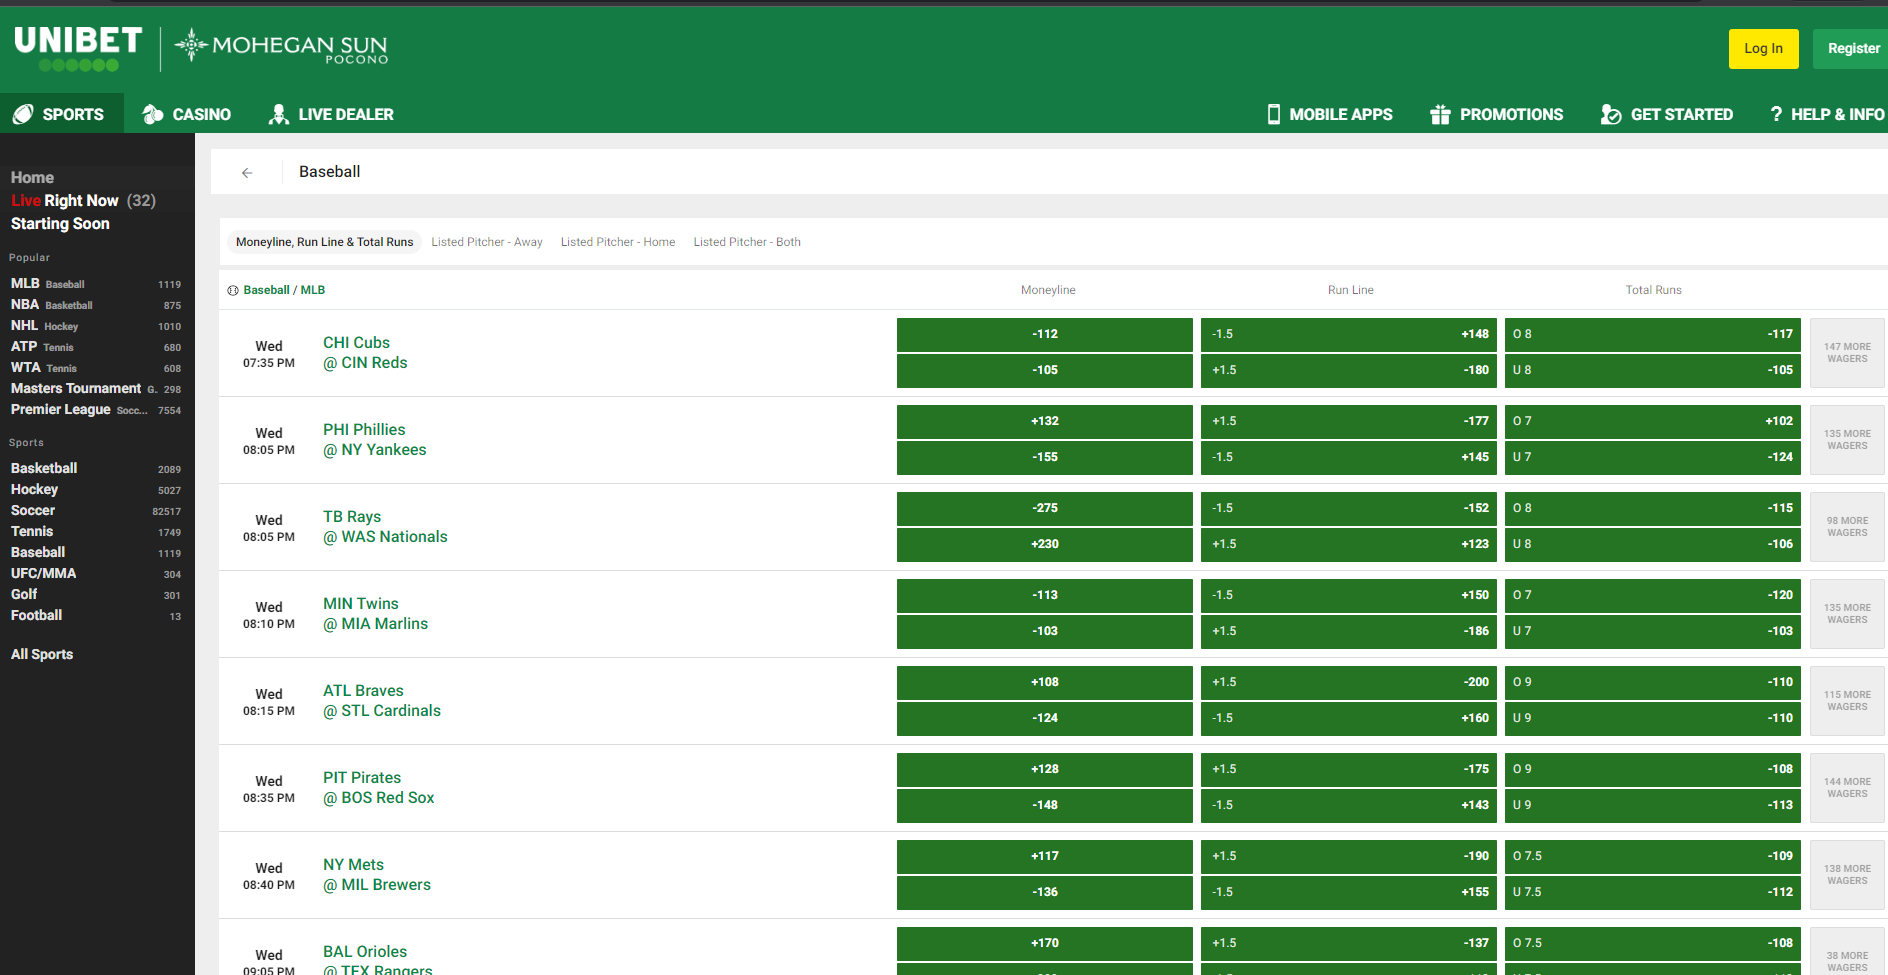The width and height of the screenshot is (1888, 975).
Task: Go to Home in sidebar
Action: click(32, 177)
